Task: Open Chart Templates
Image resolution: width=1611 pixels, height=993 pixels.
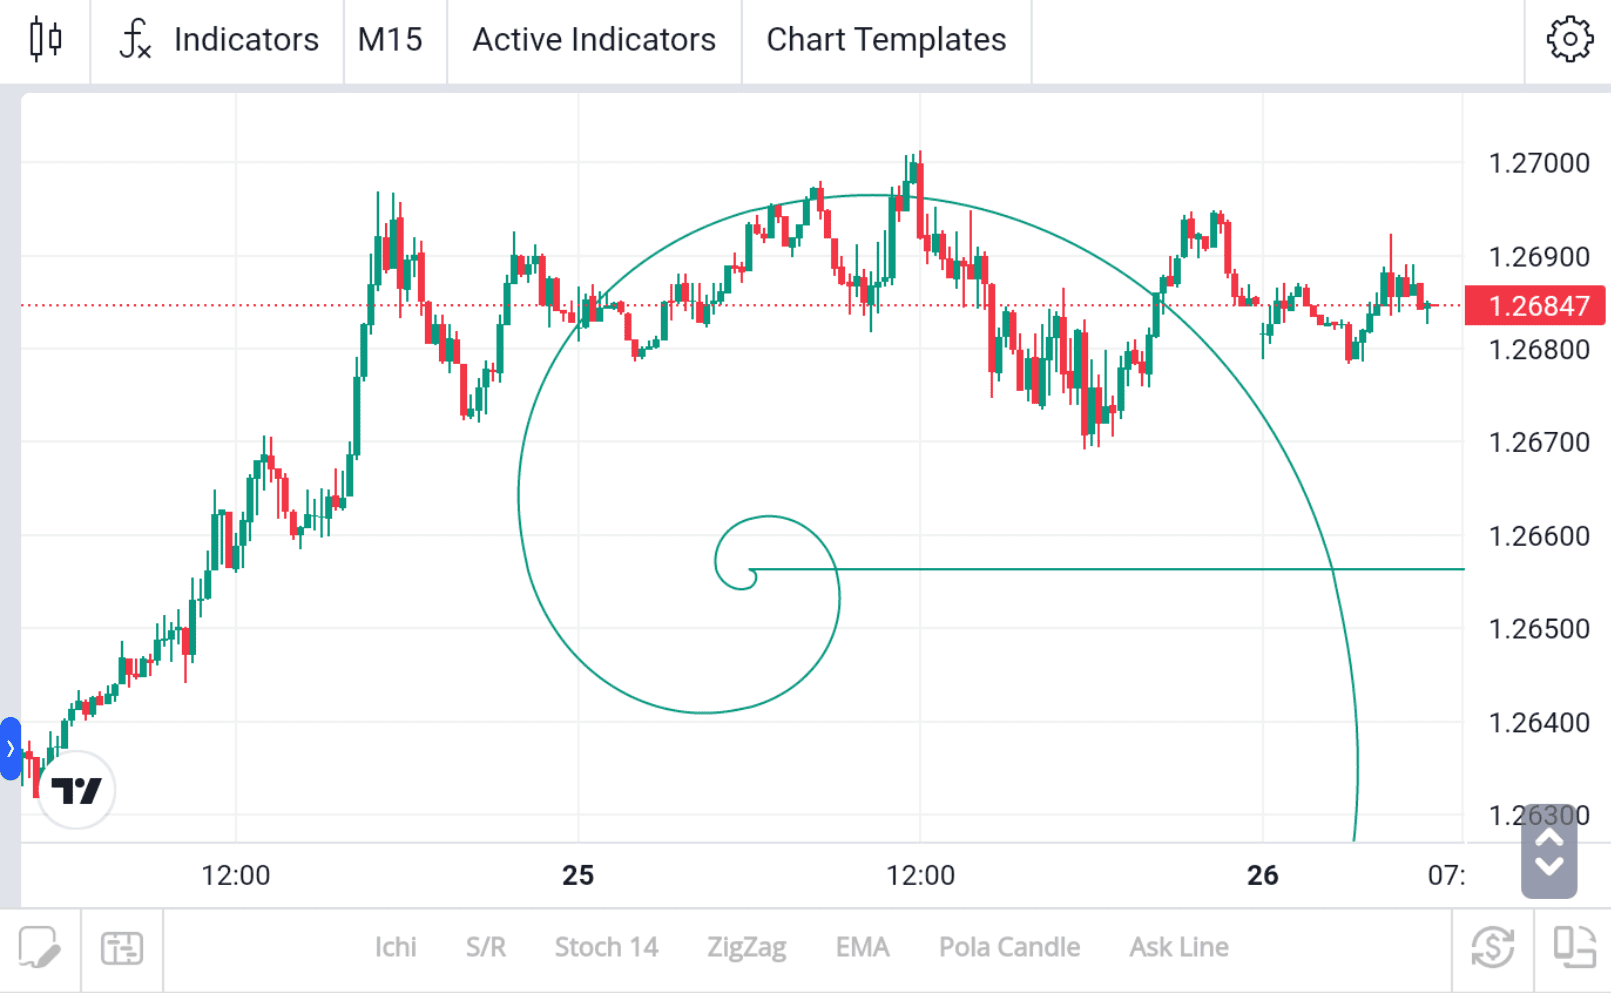Action: (886, 40)
